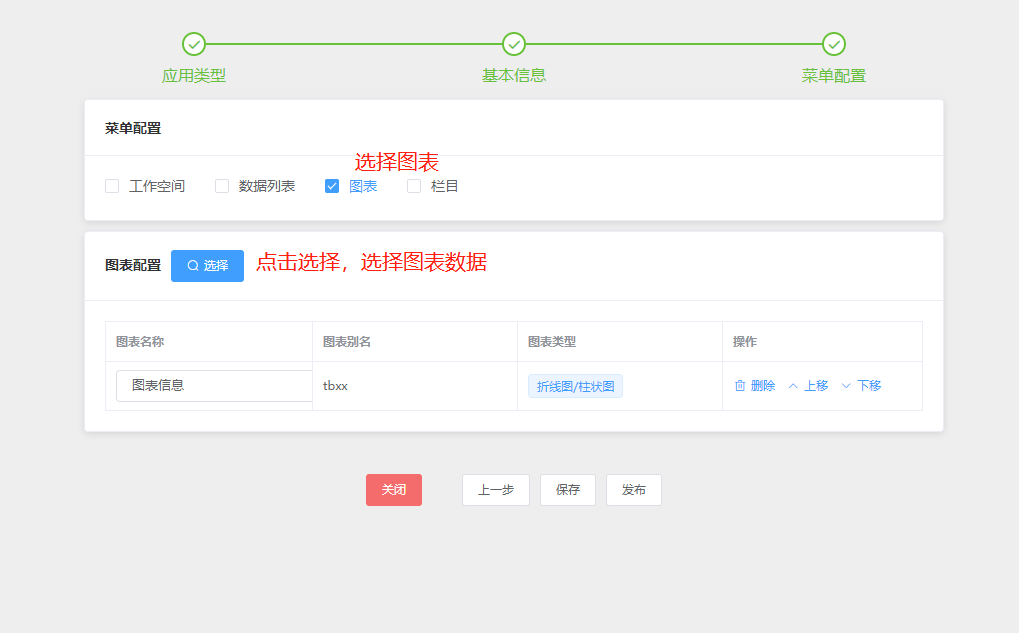
Task: Click the 保存 button
Action: pyautogui.click(x=567, y=490)
